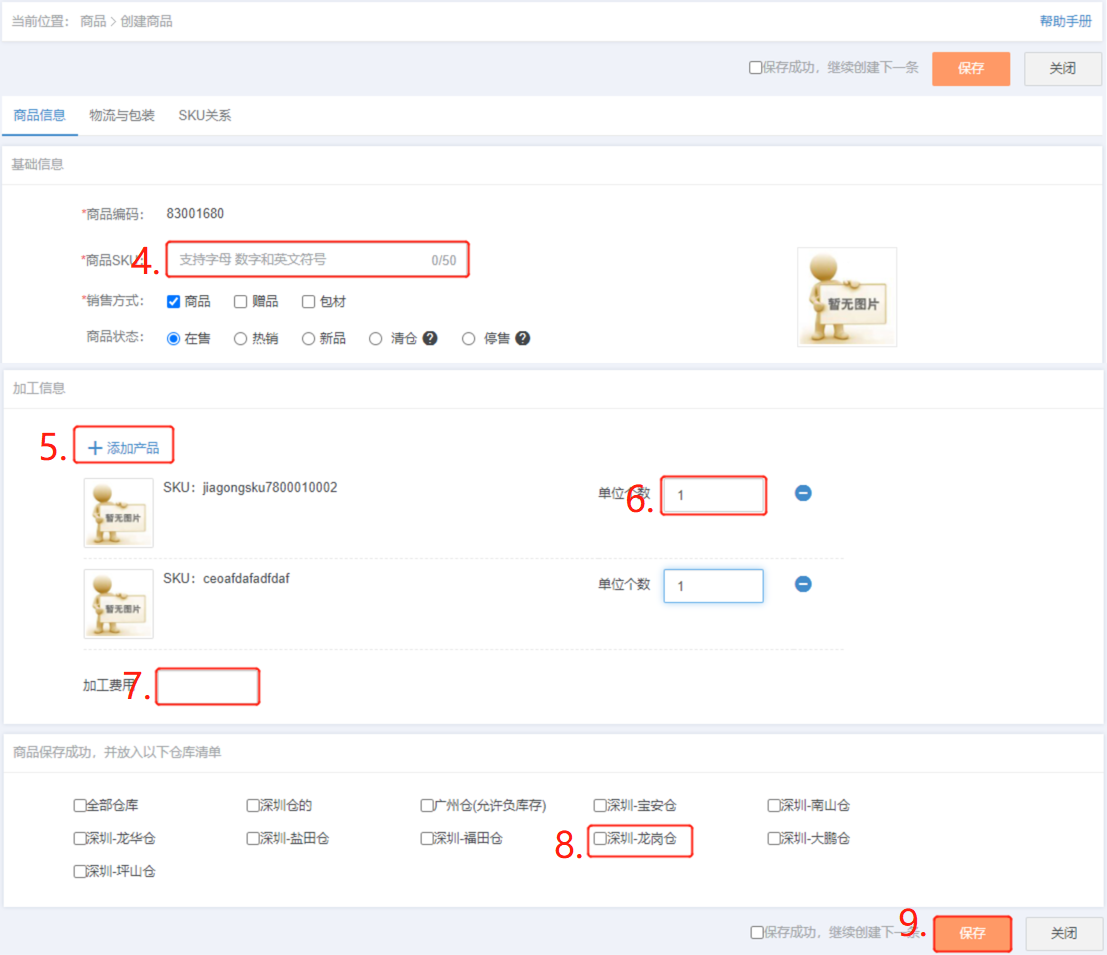
Task: Check the 全部仓库 checkbox
Action: tap(80, 805)
